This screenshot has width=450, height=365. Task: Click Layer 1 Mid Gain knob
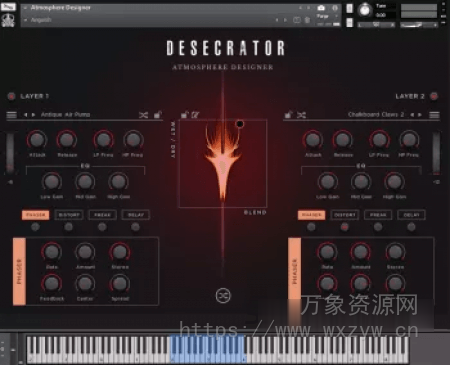(x=85, y=182)
